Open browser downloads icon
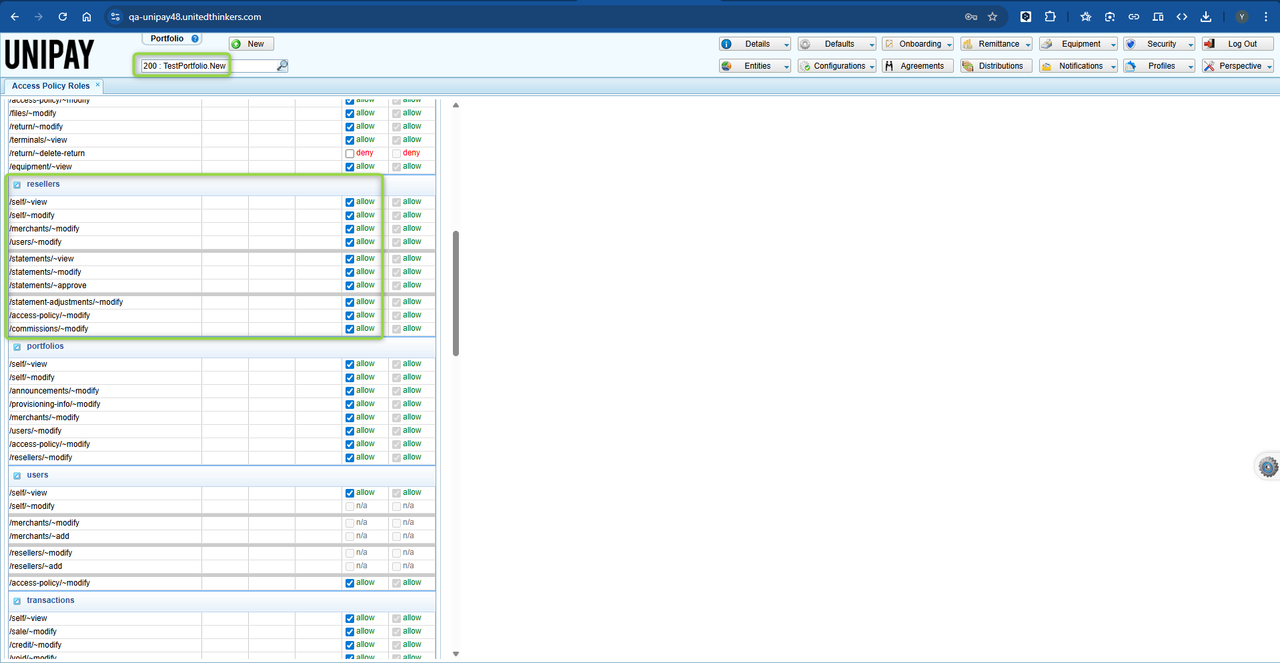 pyautogui.click(x=1206, y=16)
